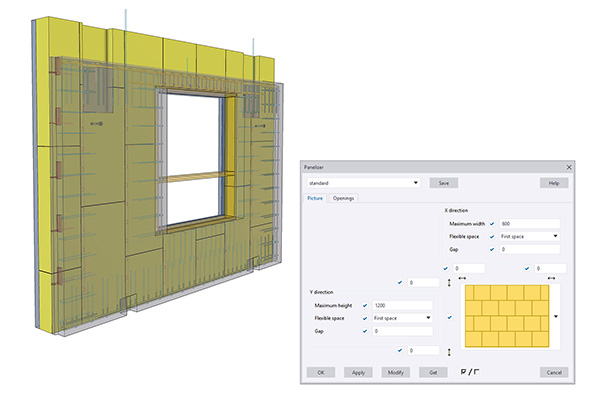
Task: Click the left horizontal offset arrow icon
Action: (462, 278)
